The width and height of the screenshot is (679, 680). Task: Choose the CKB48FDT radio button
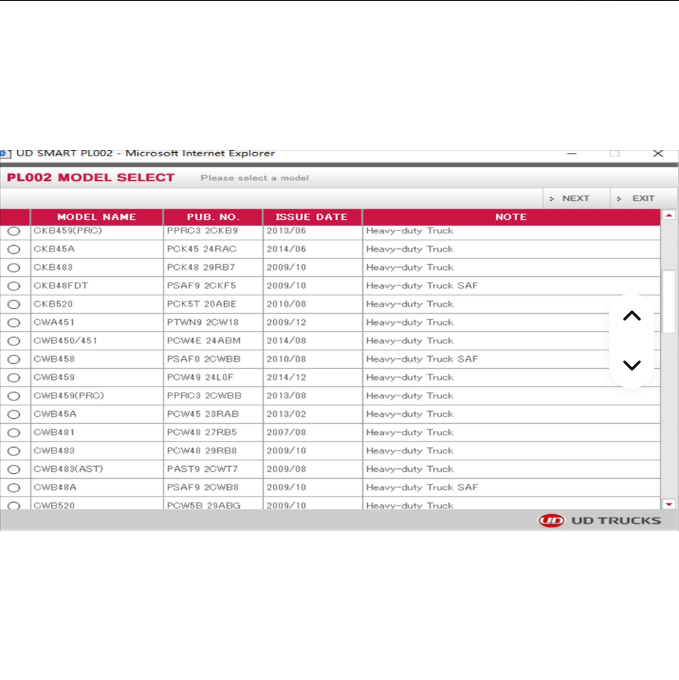(x=14, y=286)
